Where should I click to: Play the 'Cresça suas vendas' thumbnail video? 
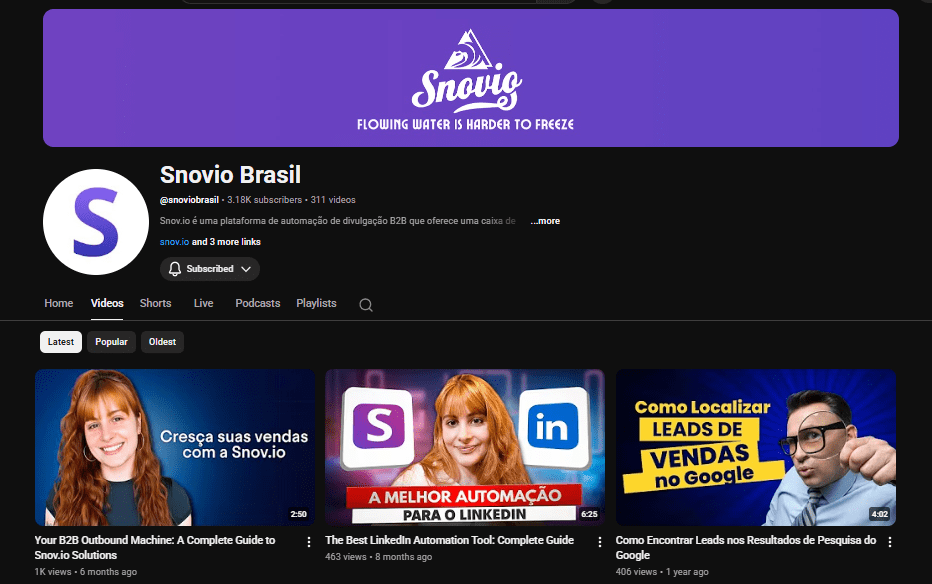pyautogui.click(x=175, y=447)
